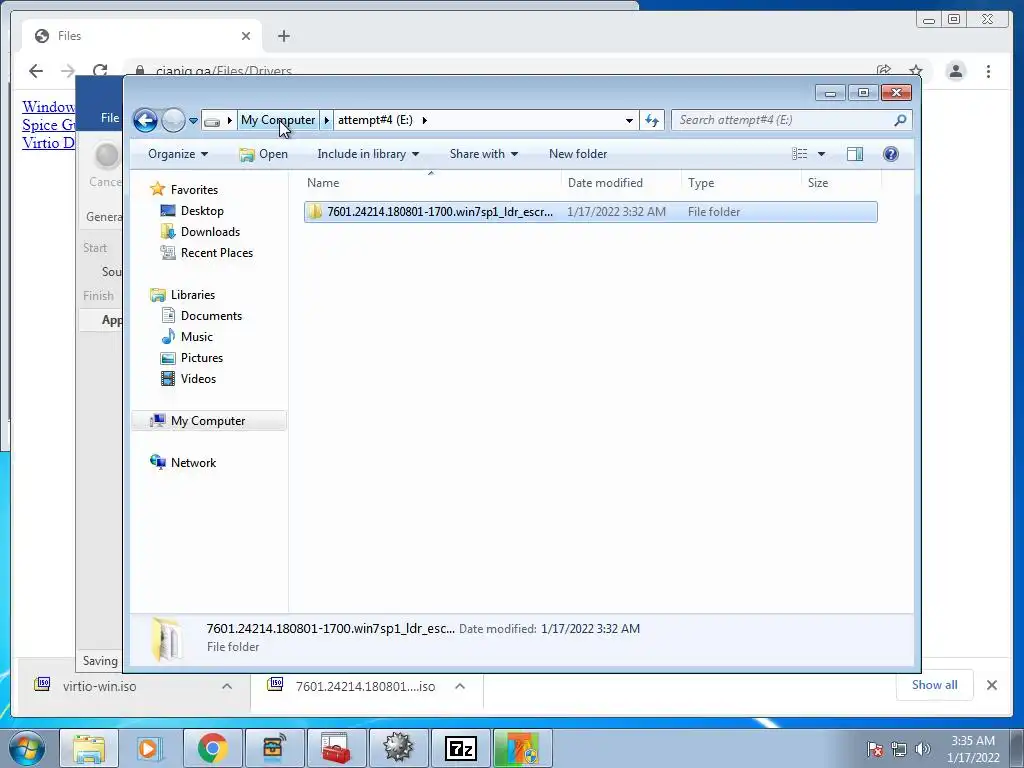Open Downloads in the navigation pane
1024x768 pixels.
click(200, 232)
